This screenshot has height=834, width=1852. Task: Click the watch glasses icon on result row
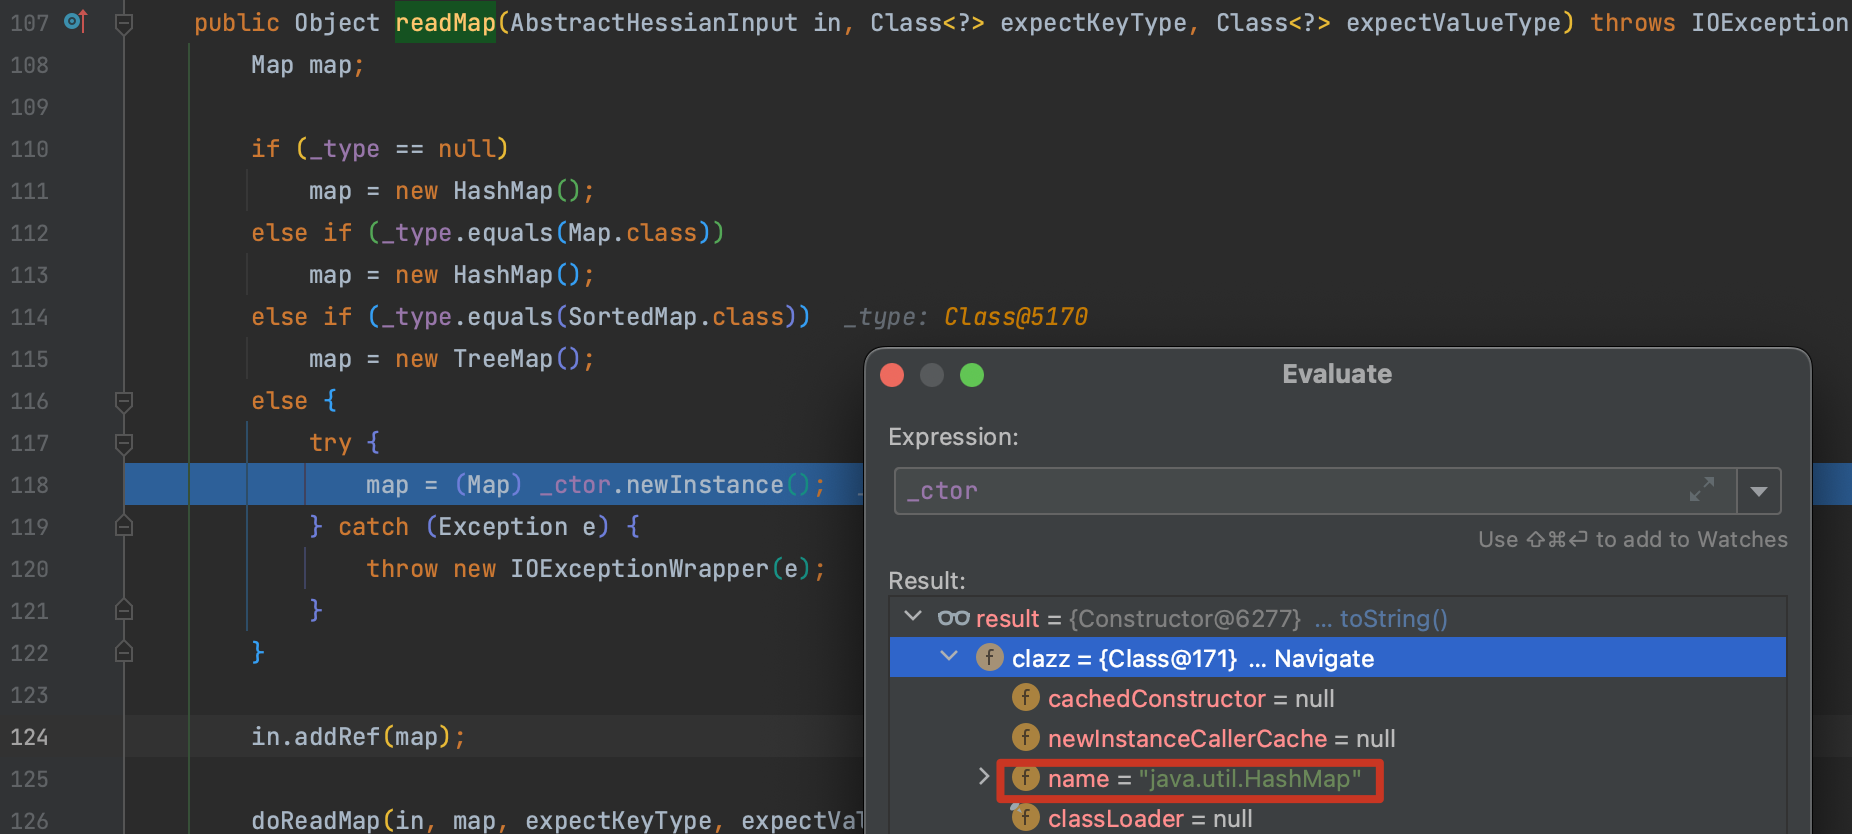pyautogui.click(x=953, y=618)
